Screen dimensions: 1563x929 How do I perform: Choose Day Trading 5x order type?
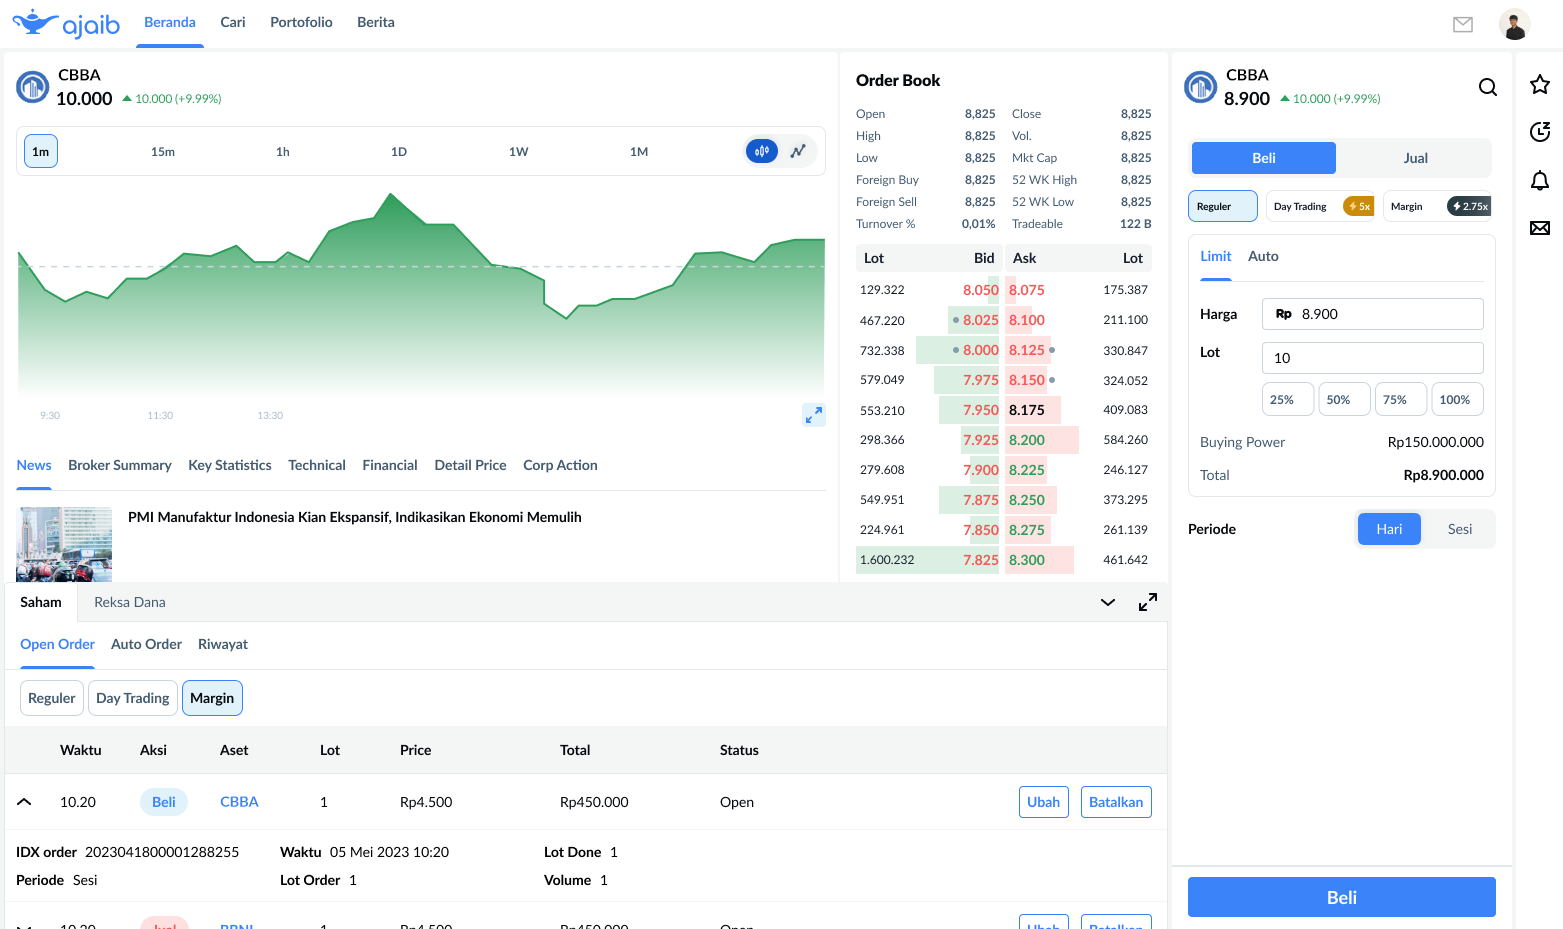tap(1320, 206)
